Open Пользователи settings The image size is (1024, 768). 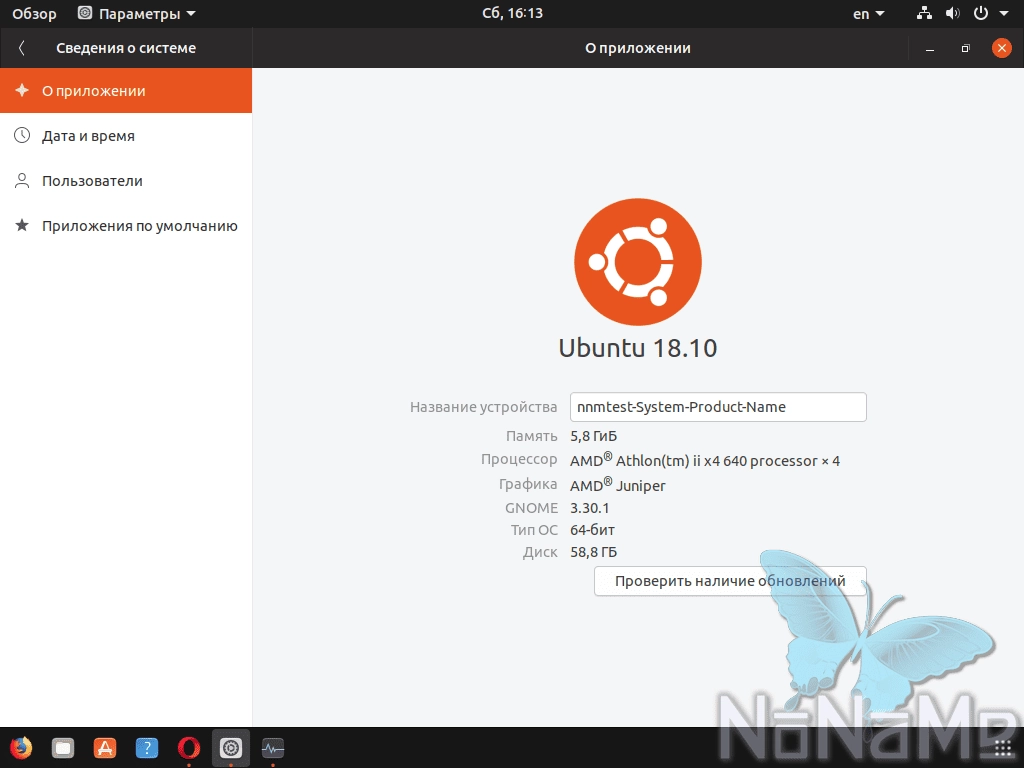(x=126, y=181)
